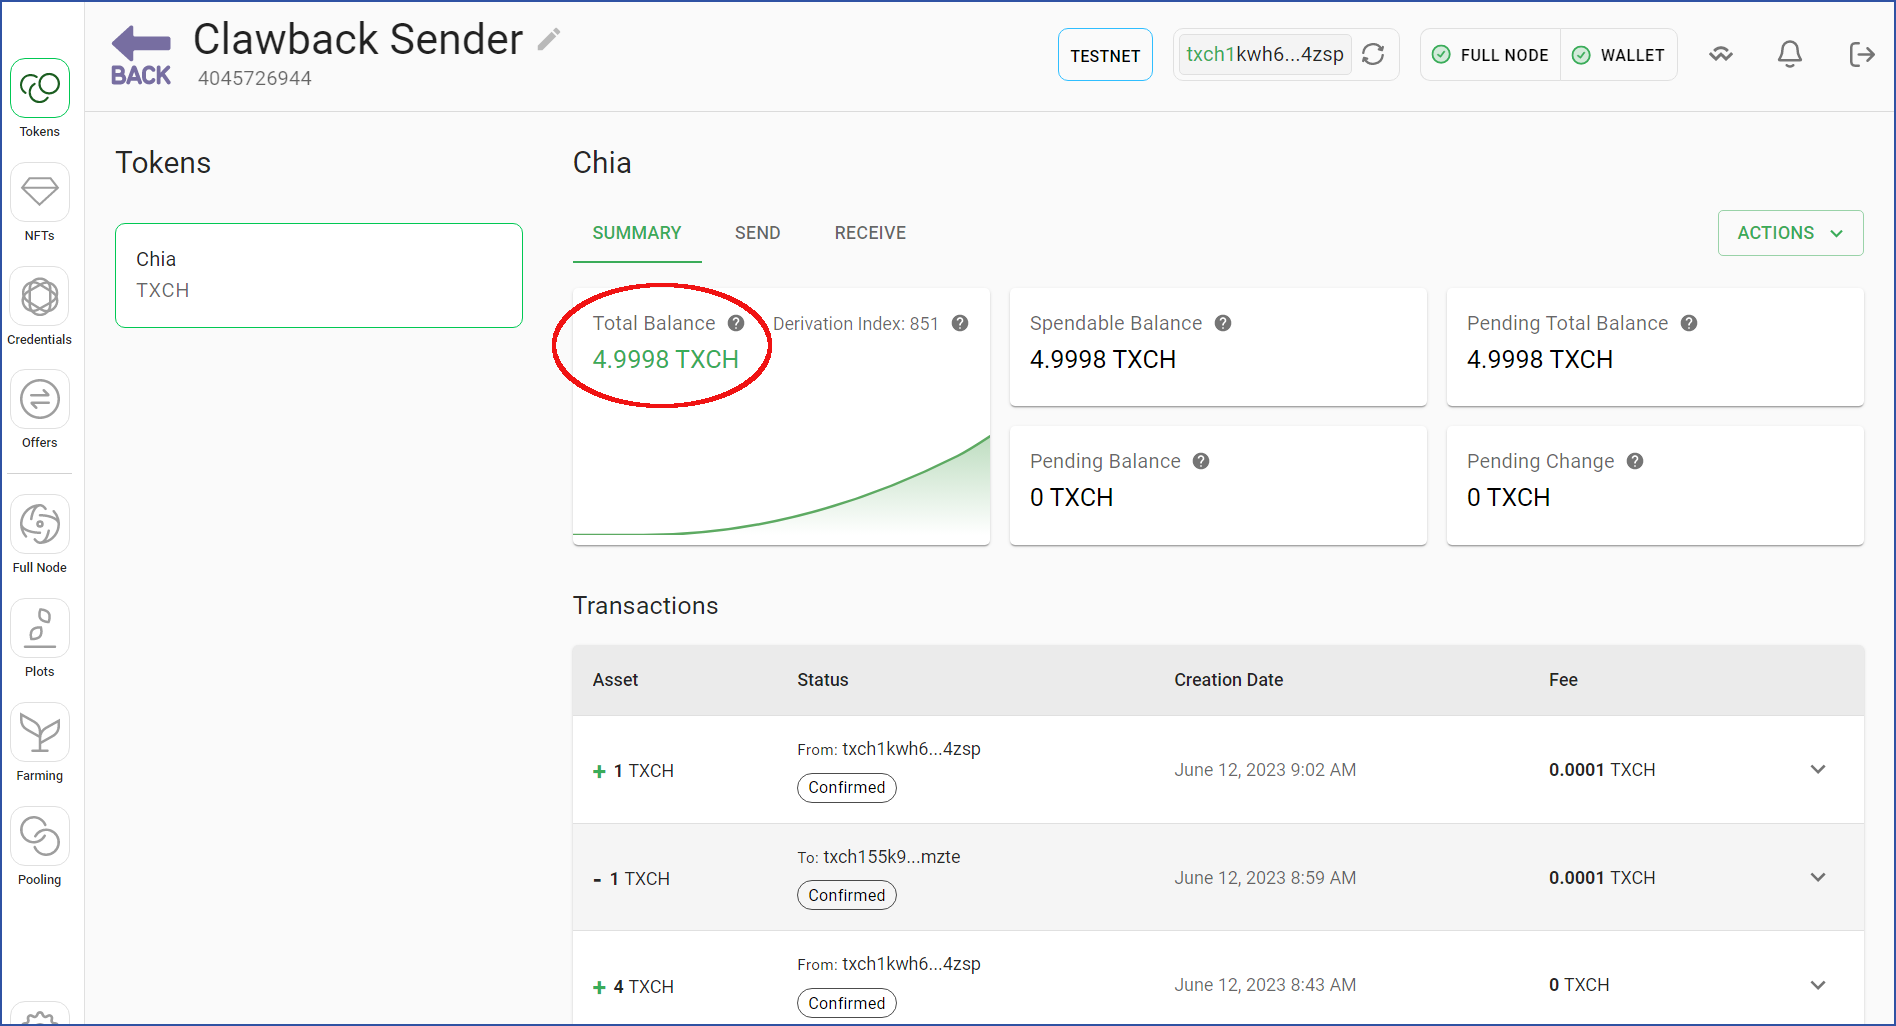Screen dimensions: 1896x1026
Task: Open the Farming sidebar section
Action: (x=40, y=743)
